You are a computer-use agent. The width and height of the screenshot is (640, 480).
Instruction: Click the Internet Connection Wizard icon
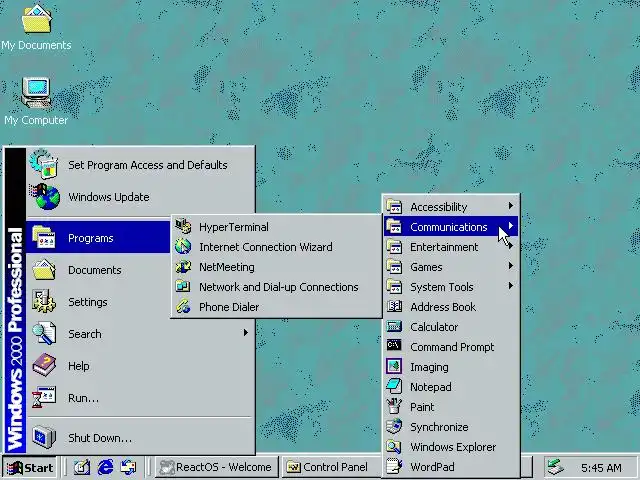(x=183, y=247)
